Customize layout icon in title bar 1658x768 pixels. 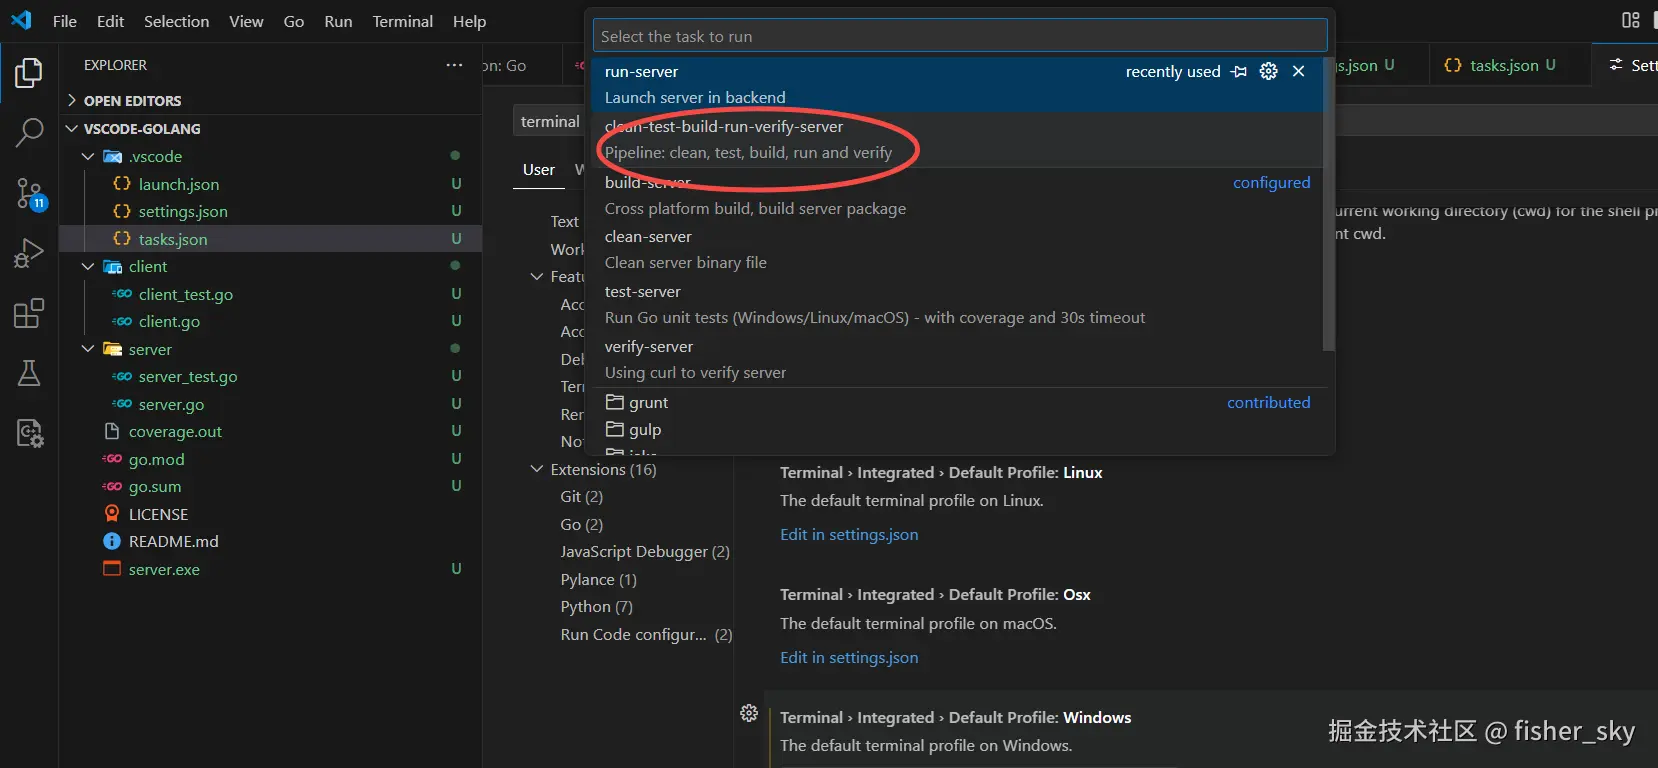(1631, 20)
